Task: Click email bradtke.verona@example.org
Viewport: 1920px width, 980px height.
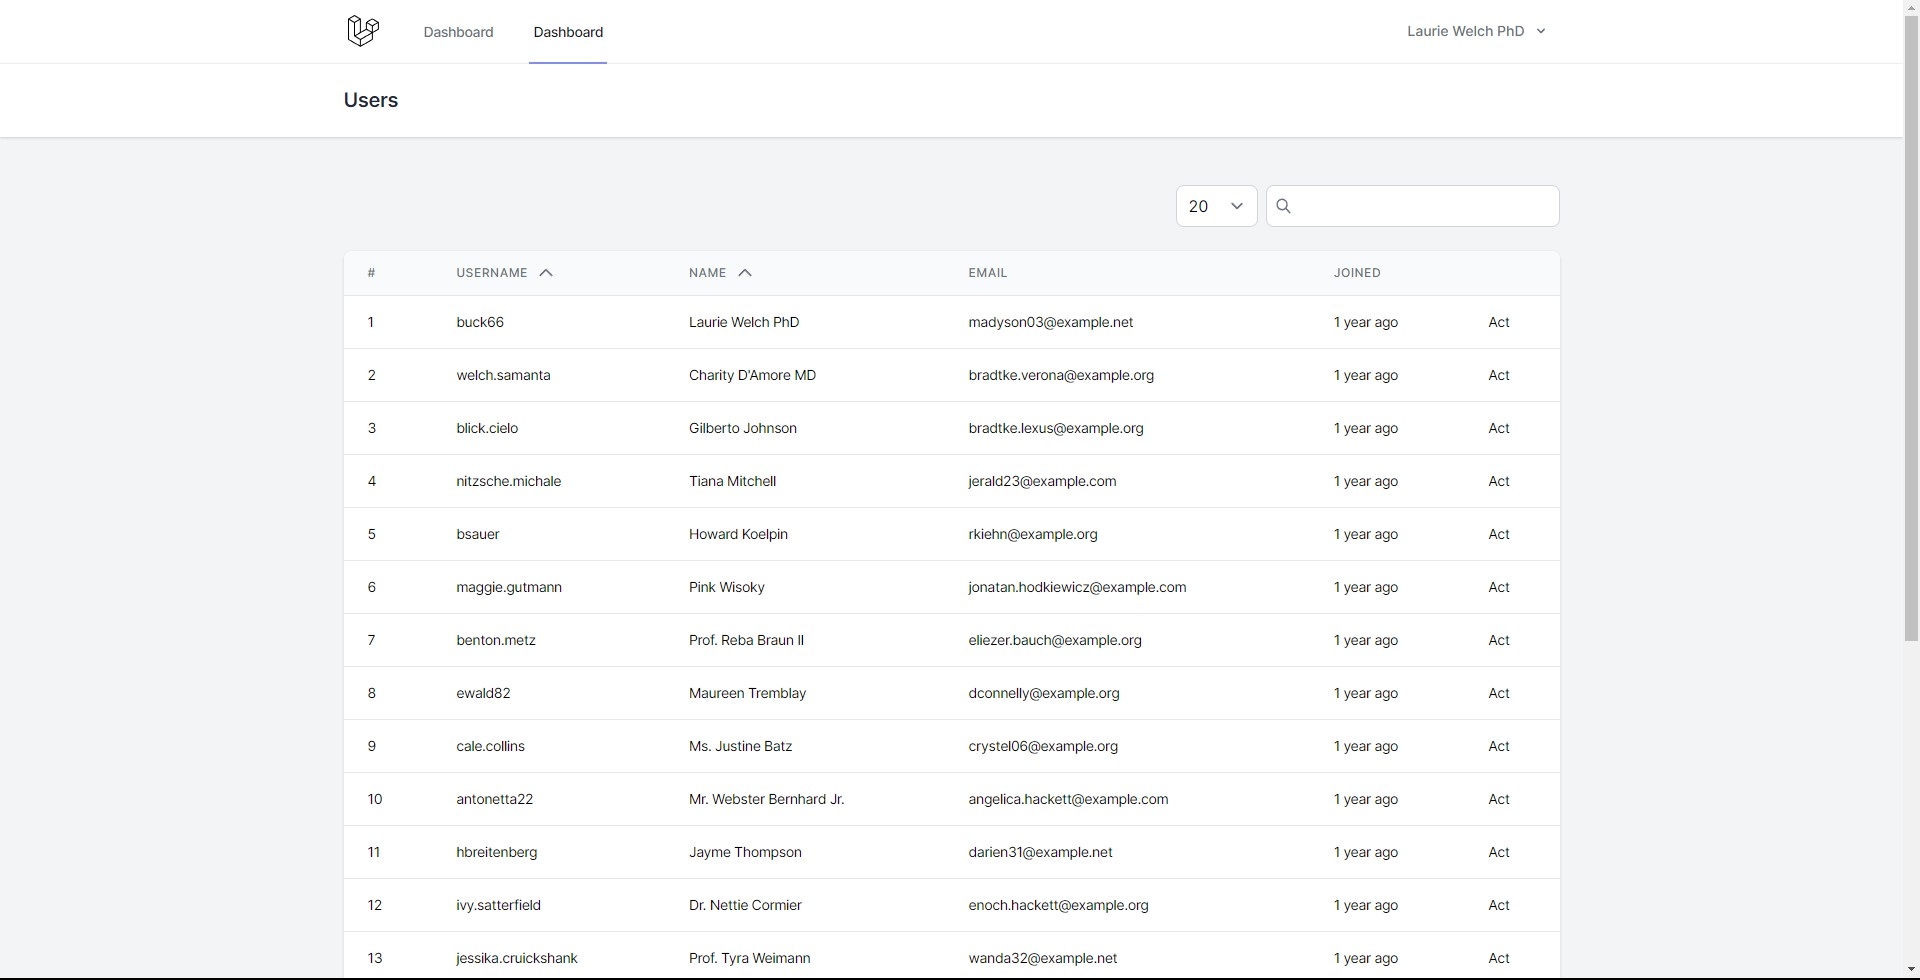Action: tap(1061, 375)
